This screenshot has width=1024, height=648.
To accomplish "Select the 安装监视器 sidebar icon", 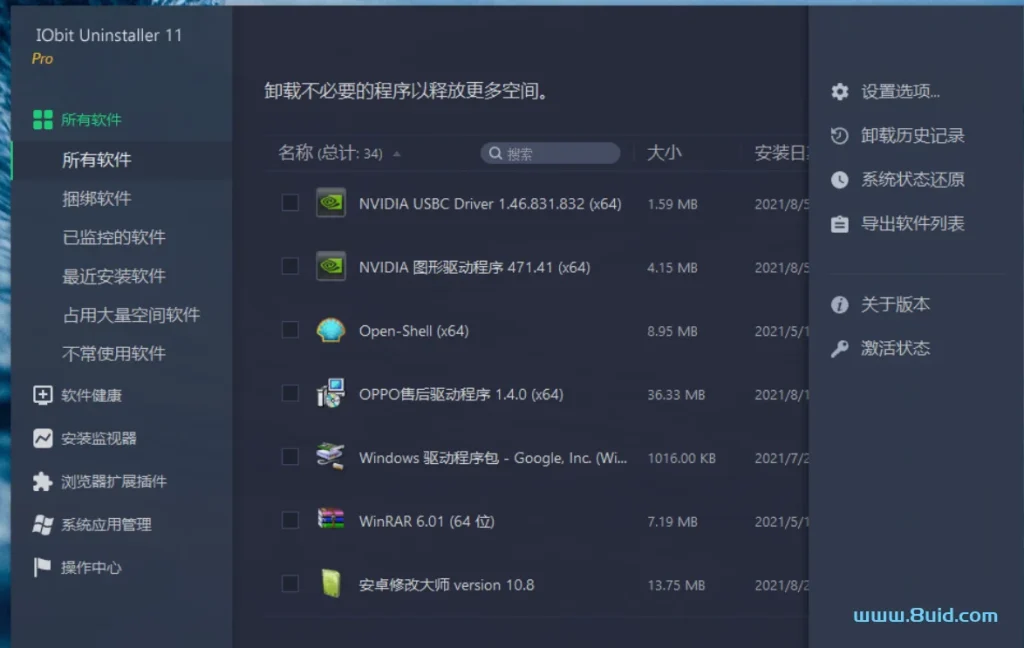I will point(41,438).
